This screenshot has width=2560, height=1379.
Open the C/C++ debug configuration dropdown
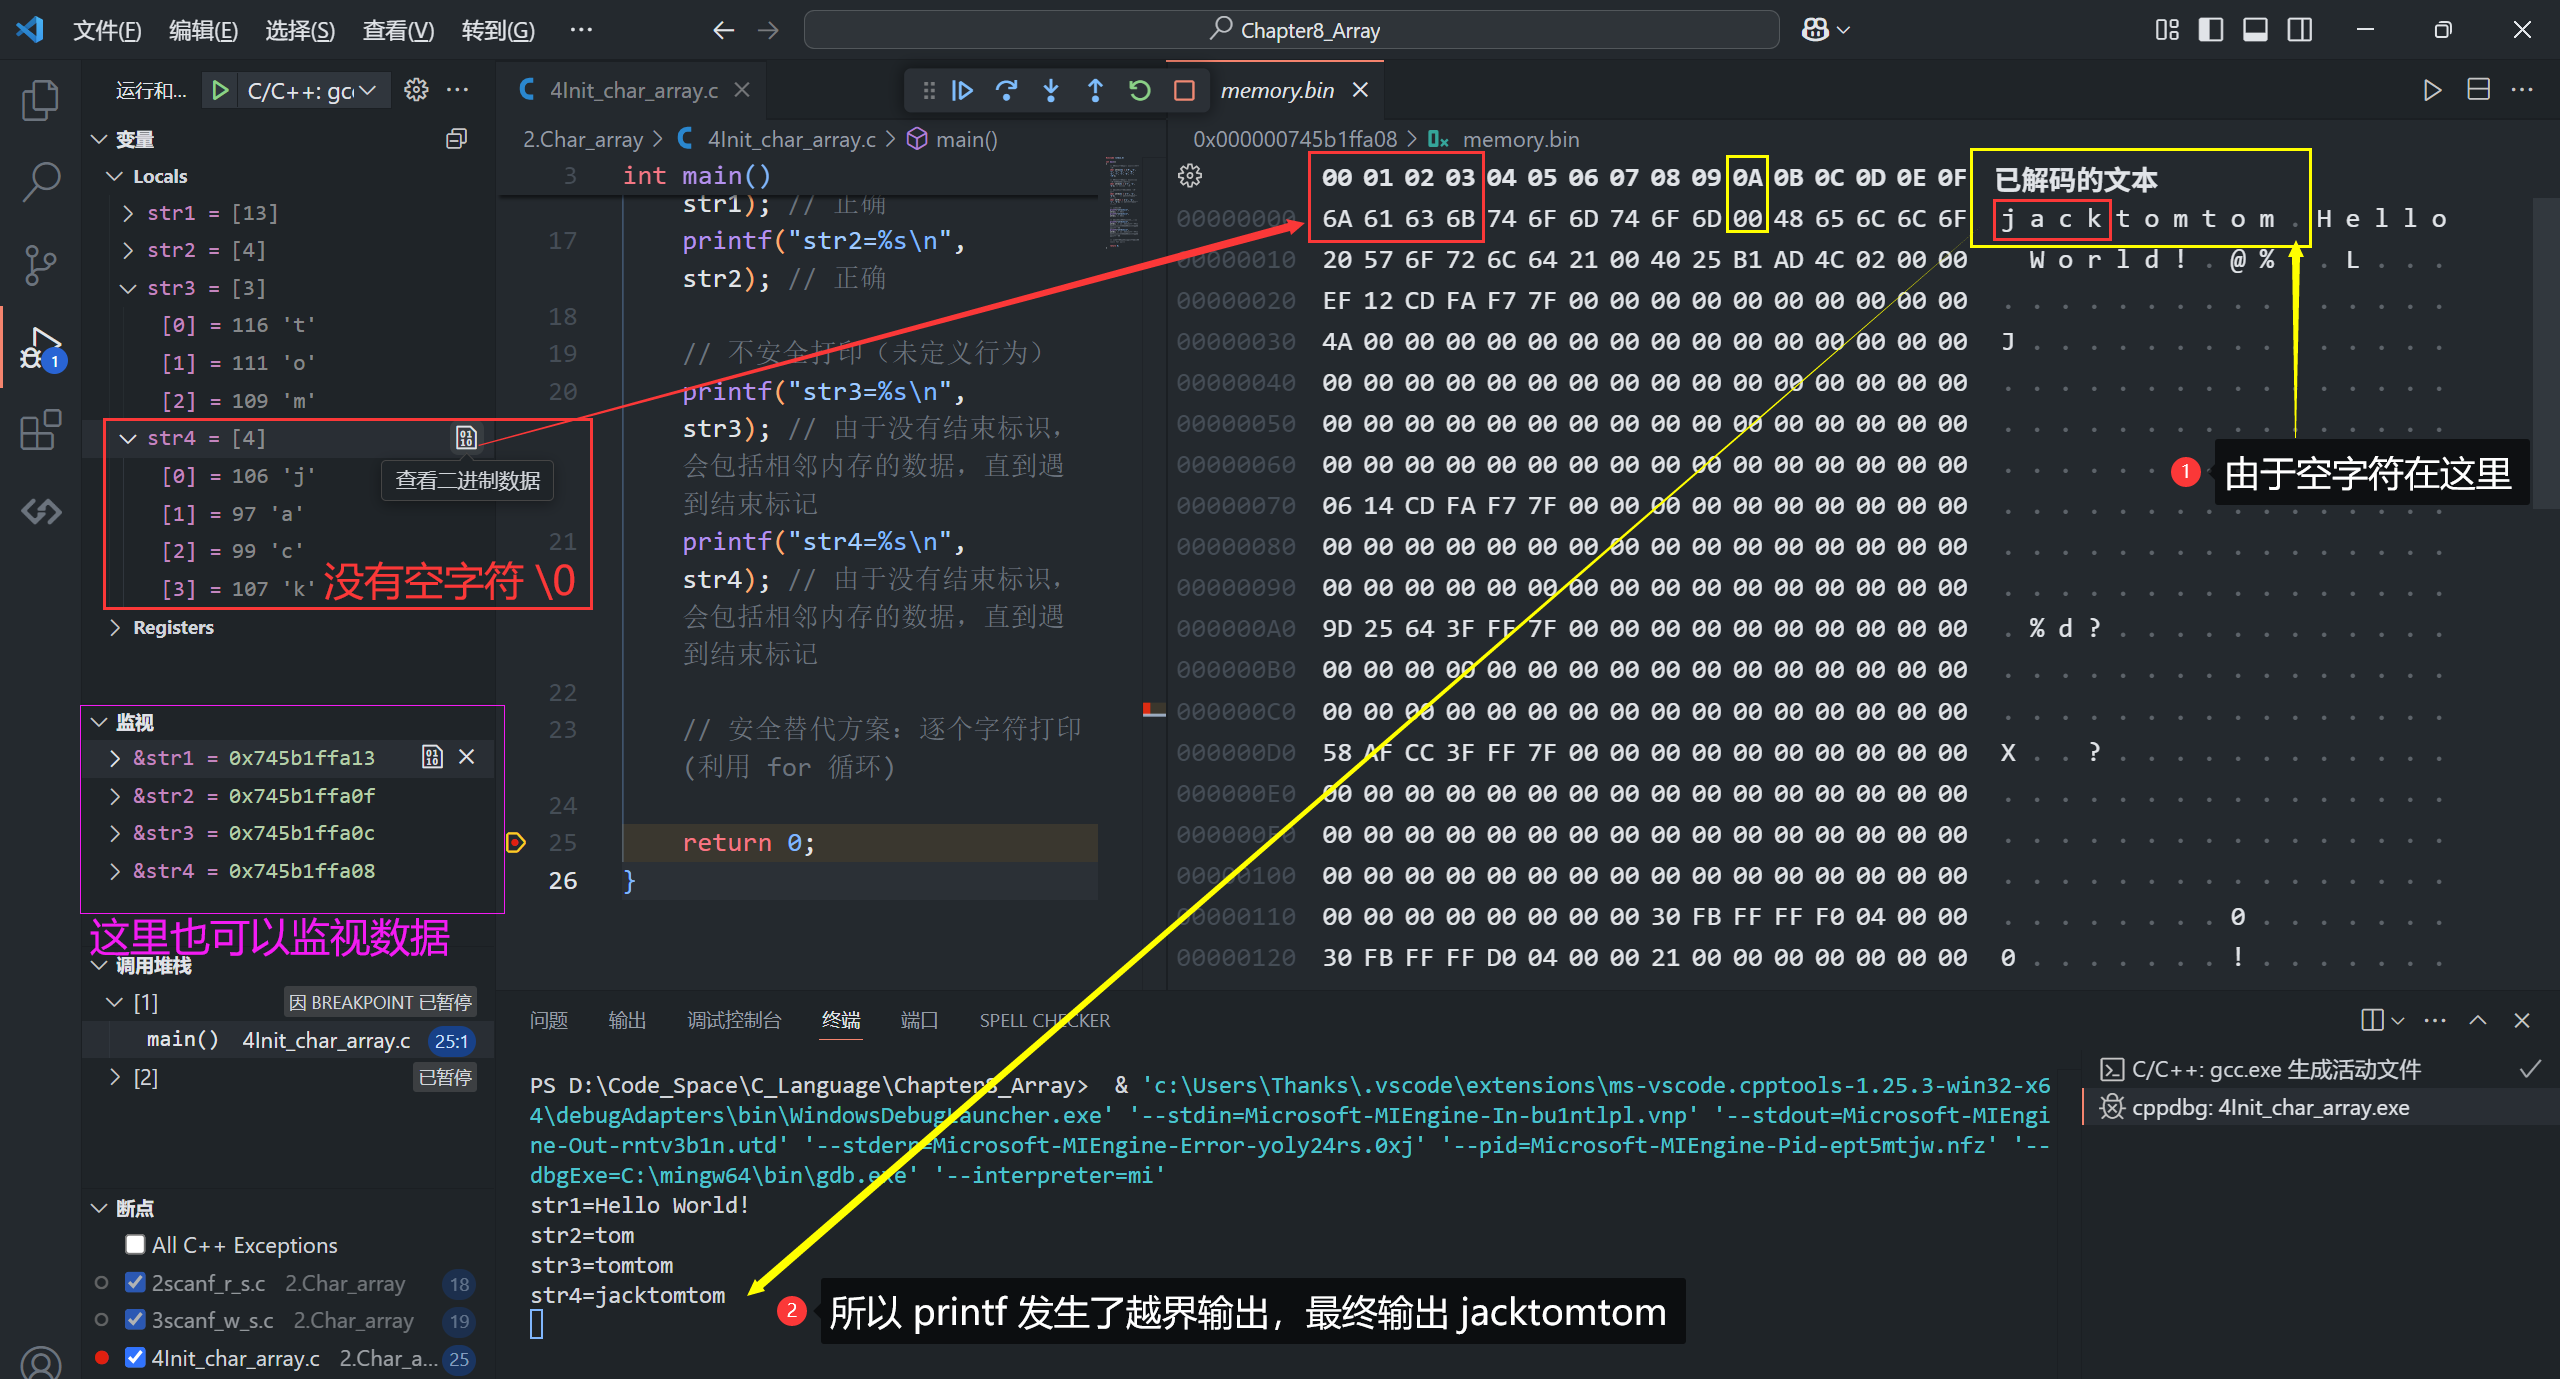(311, 91)
